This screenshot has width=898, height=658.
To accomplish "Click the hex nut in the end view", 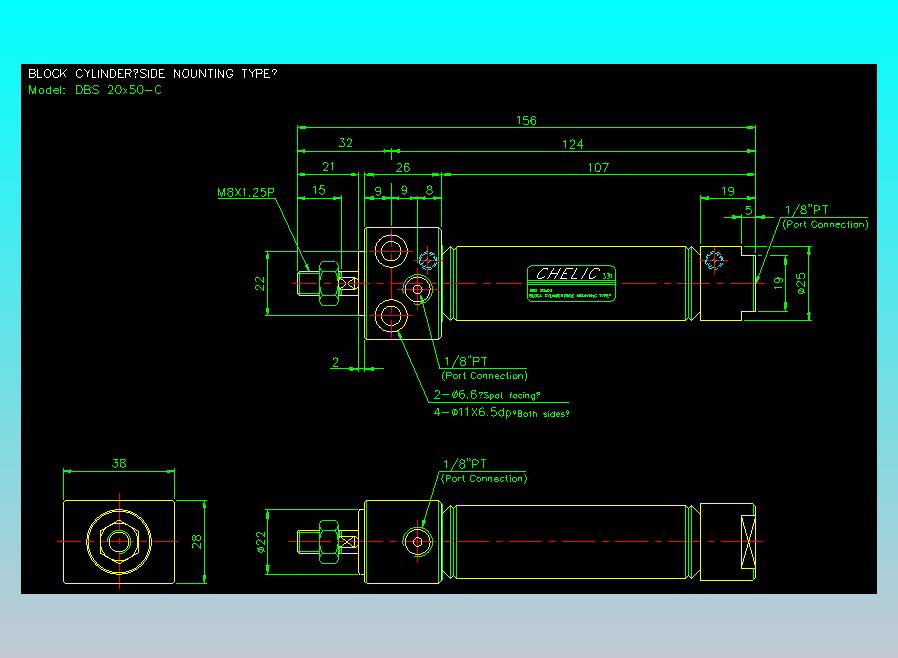I will coord(119,541).
